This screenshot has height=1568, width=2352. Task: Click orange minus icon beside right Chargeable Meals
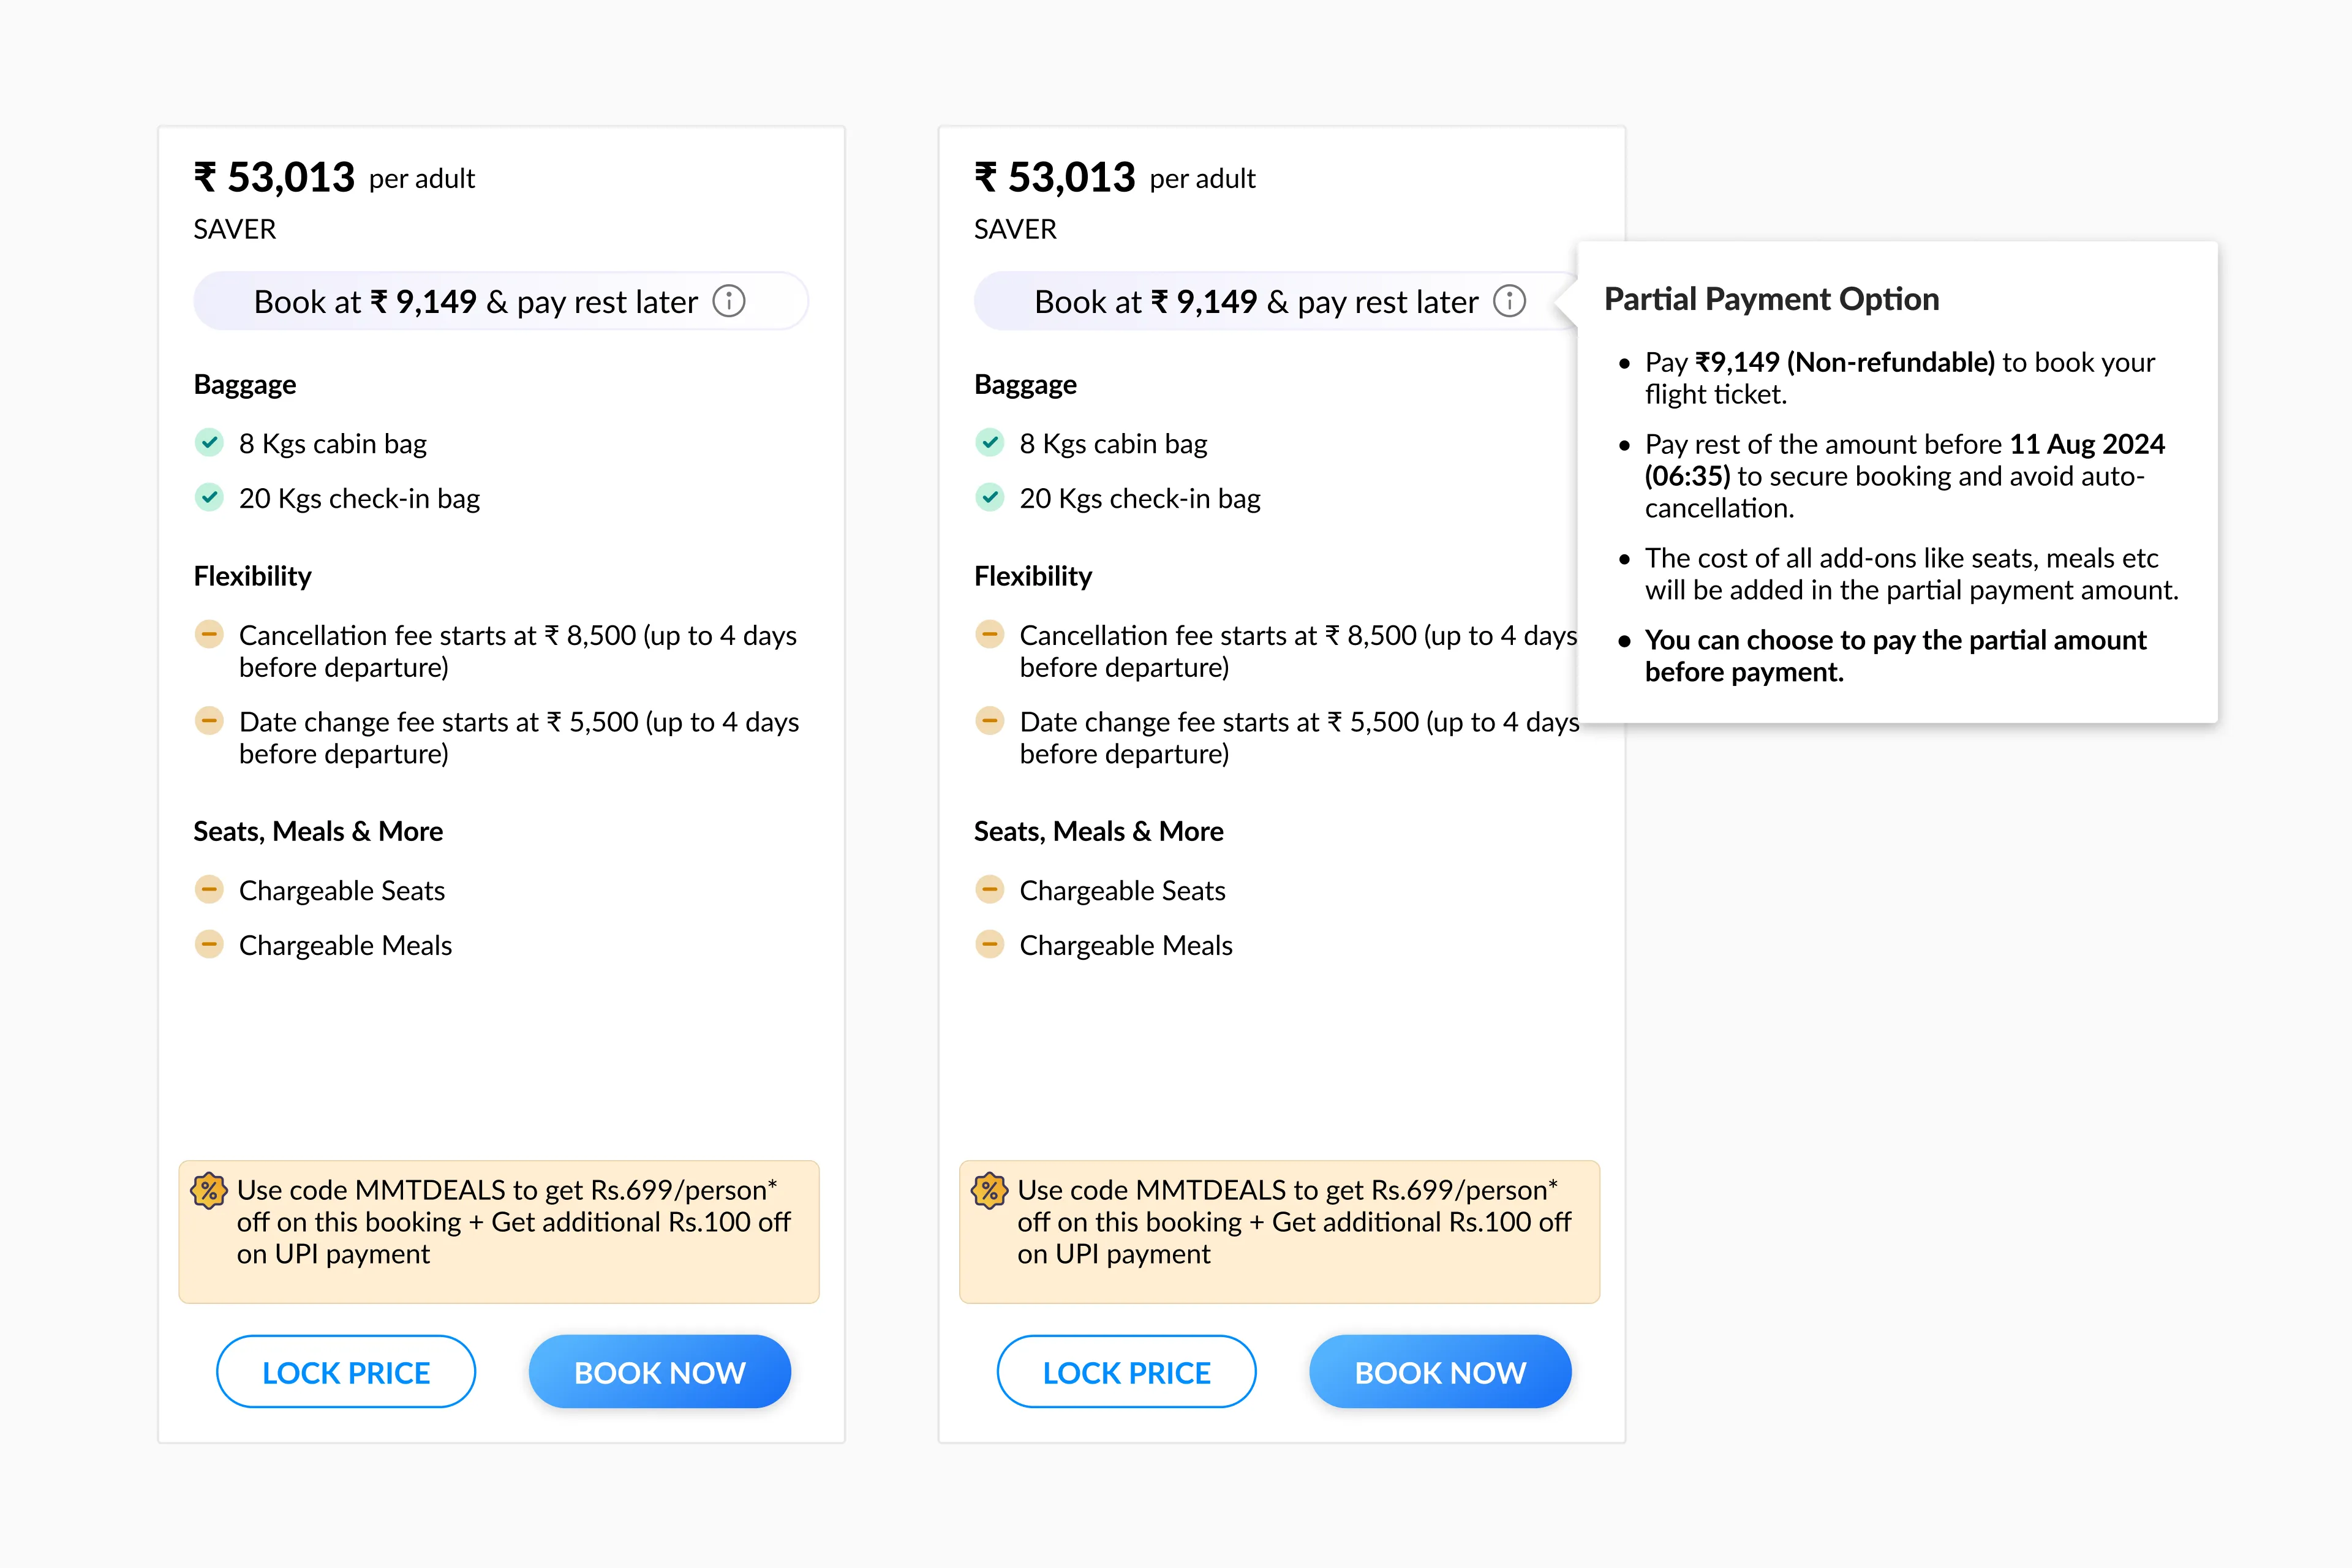989,944
